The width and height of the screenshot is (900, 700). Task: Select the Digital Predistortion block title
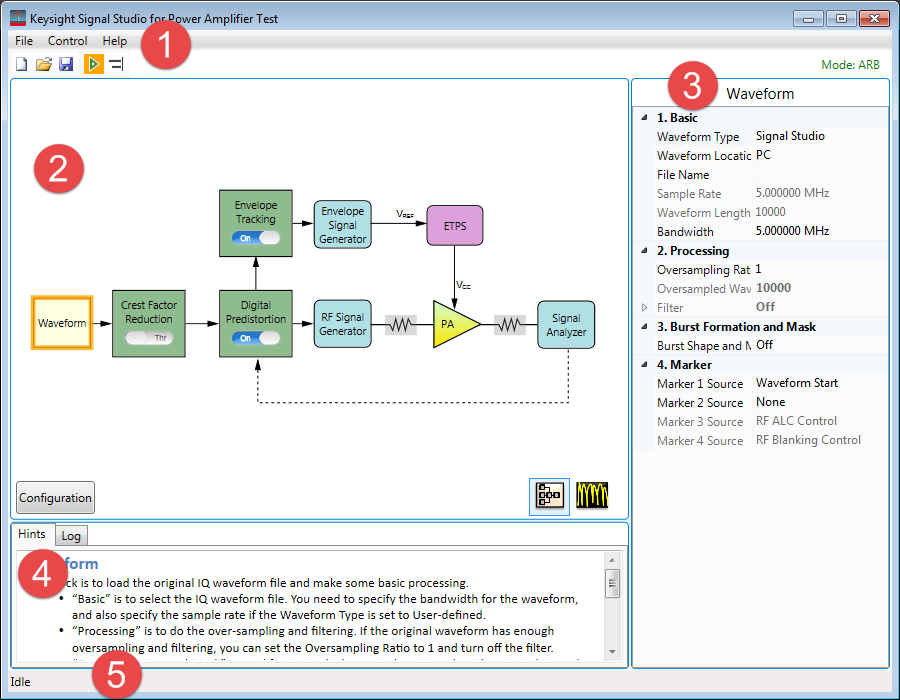point(255,312)
